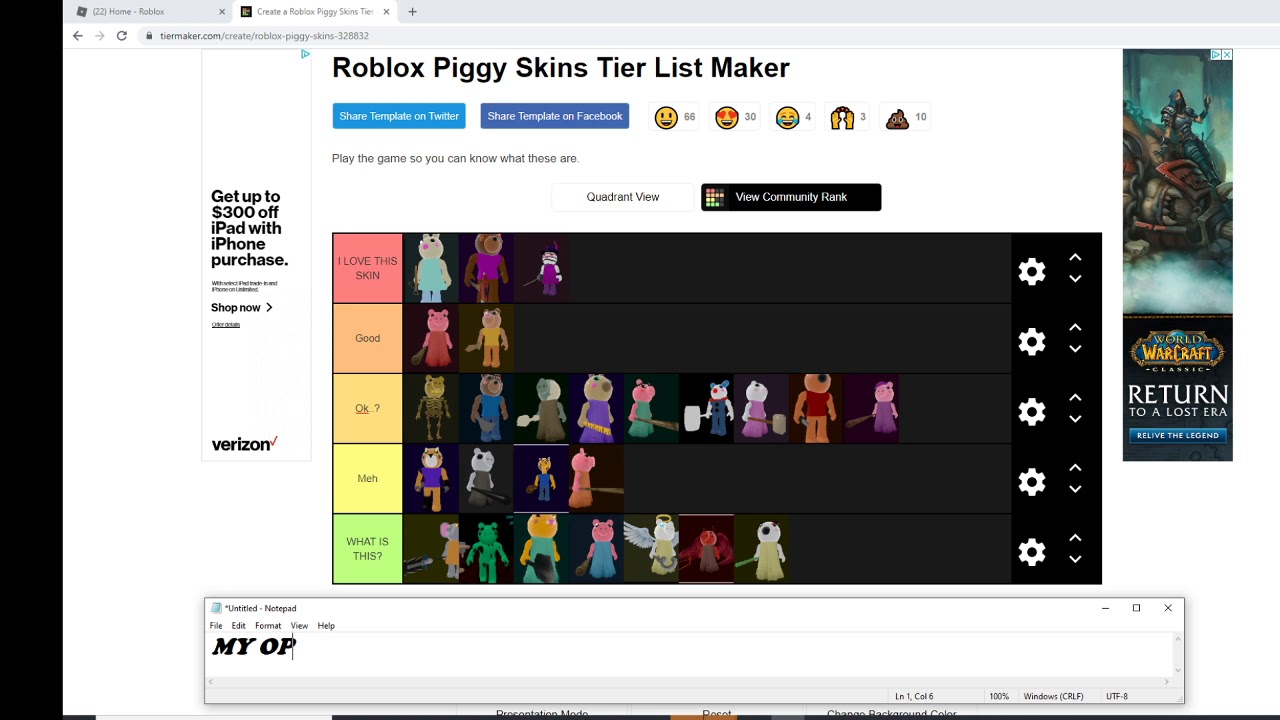Image resolution: width=1280 pixels, height=720 pixels.
Task: Select the purple bear skin in top tier
Action: pos(487,268)
